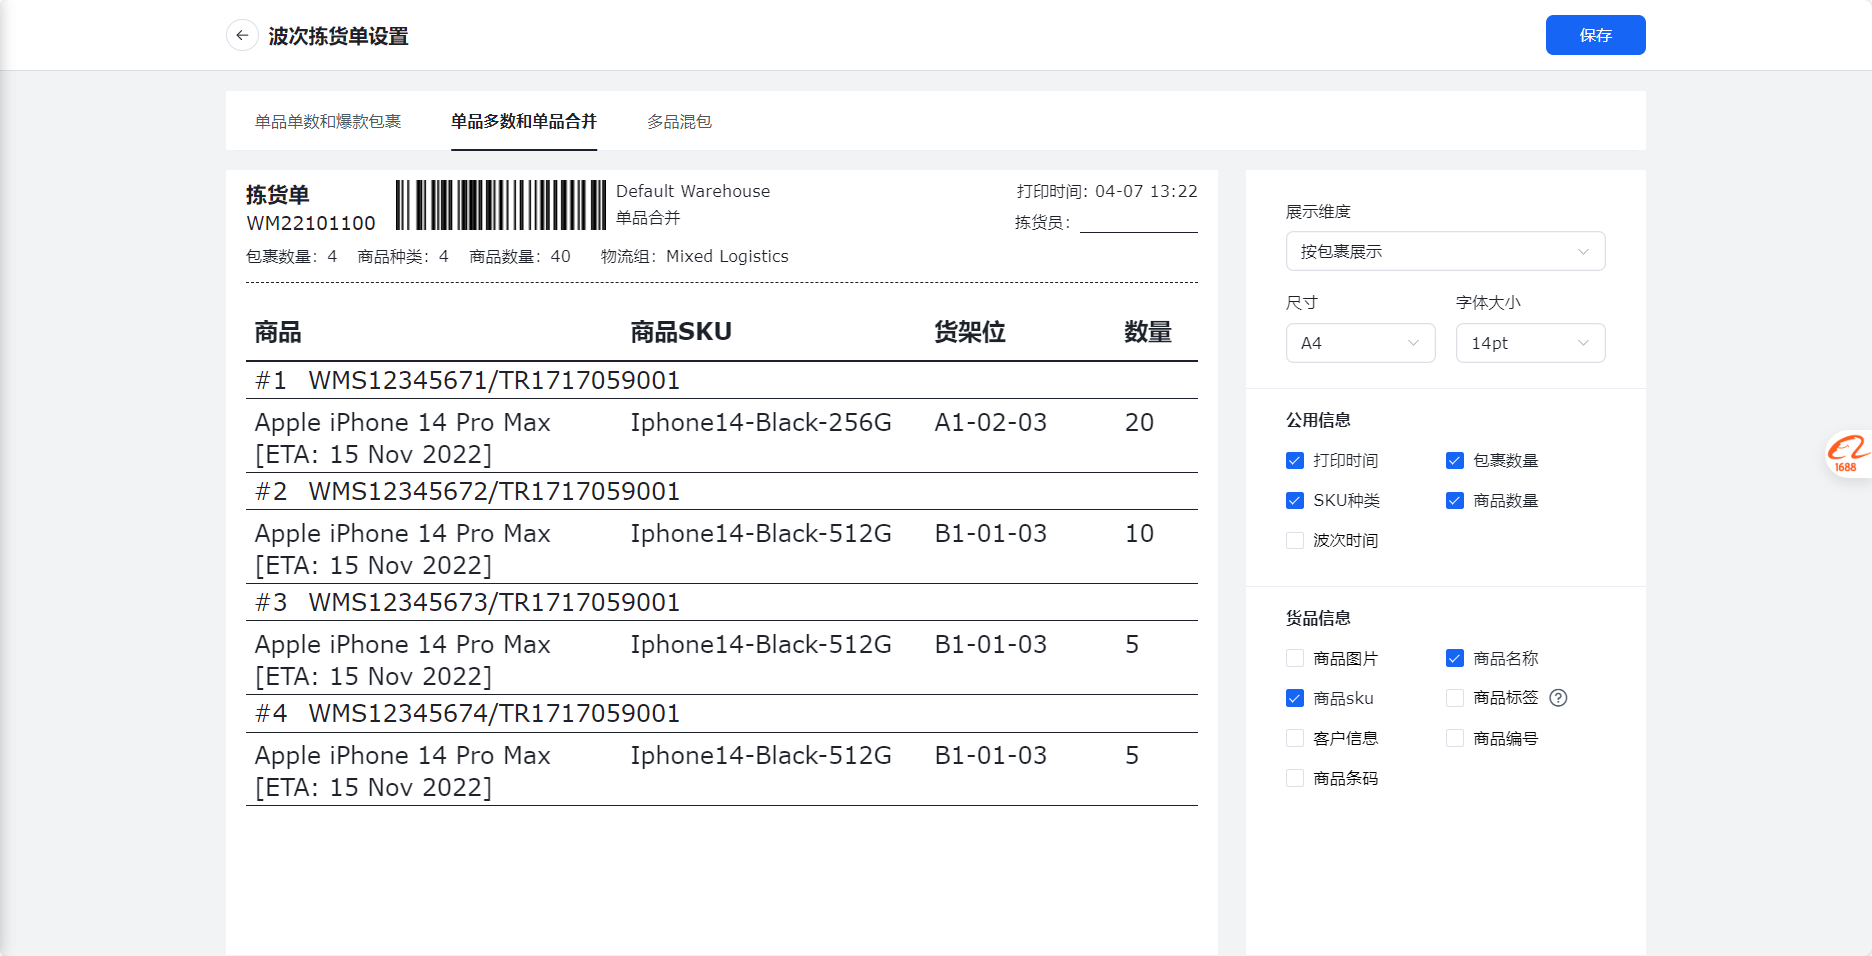Open the 多品混包 tab
1872x956 pixels.
[679, 121]
